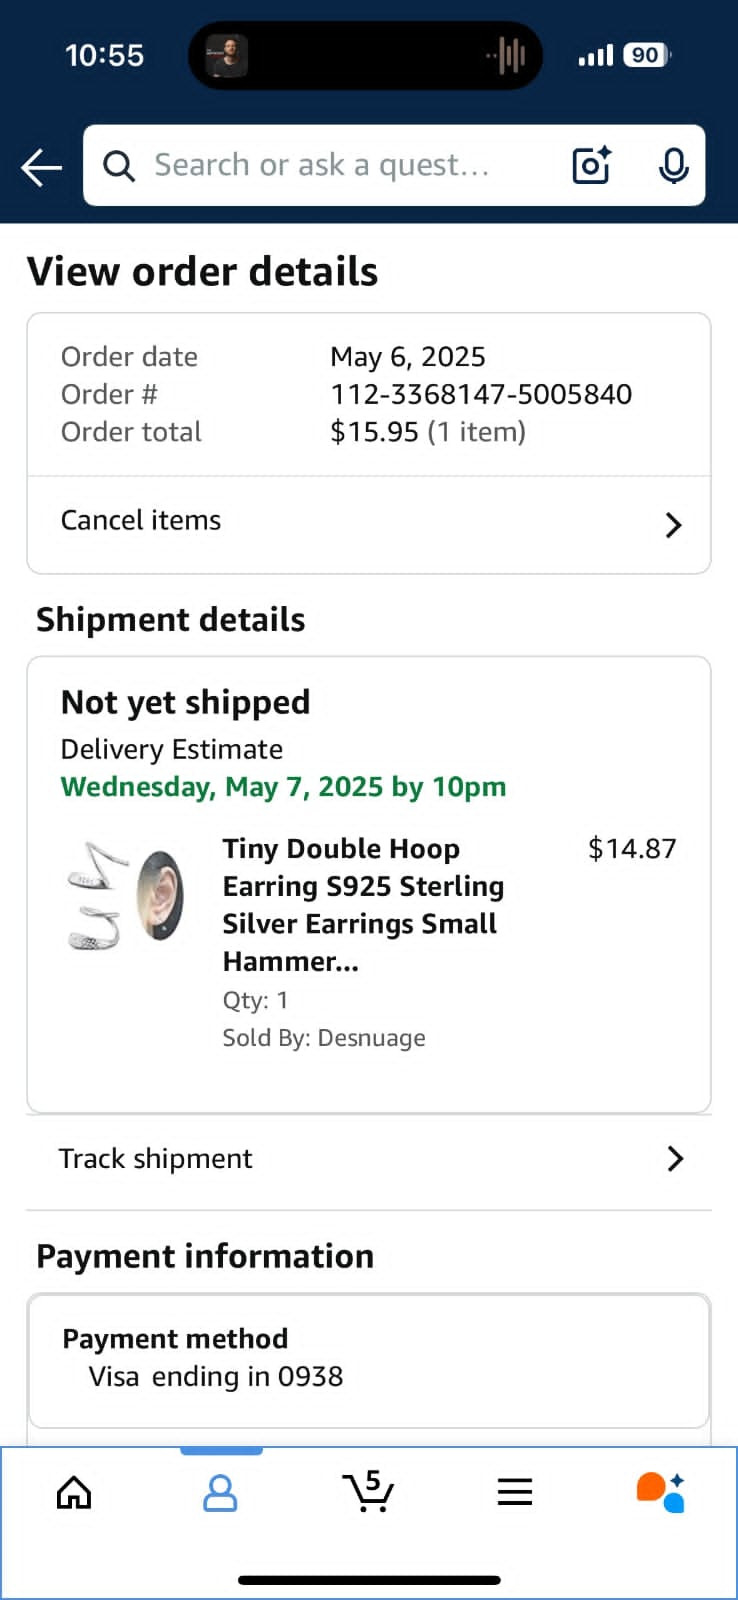Go to the Home tab icon
The width and height of the screenshot is (738, 1600).
pyautogui.click(x=74, y=1493)
